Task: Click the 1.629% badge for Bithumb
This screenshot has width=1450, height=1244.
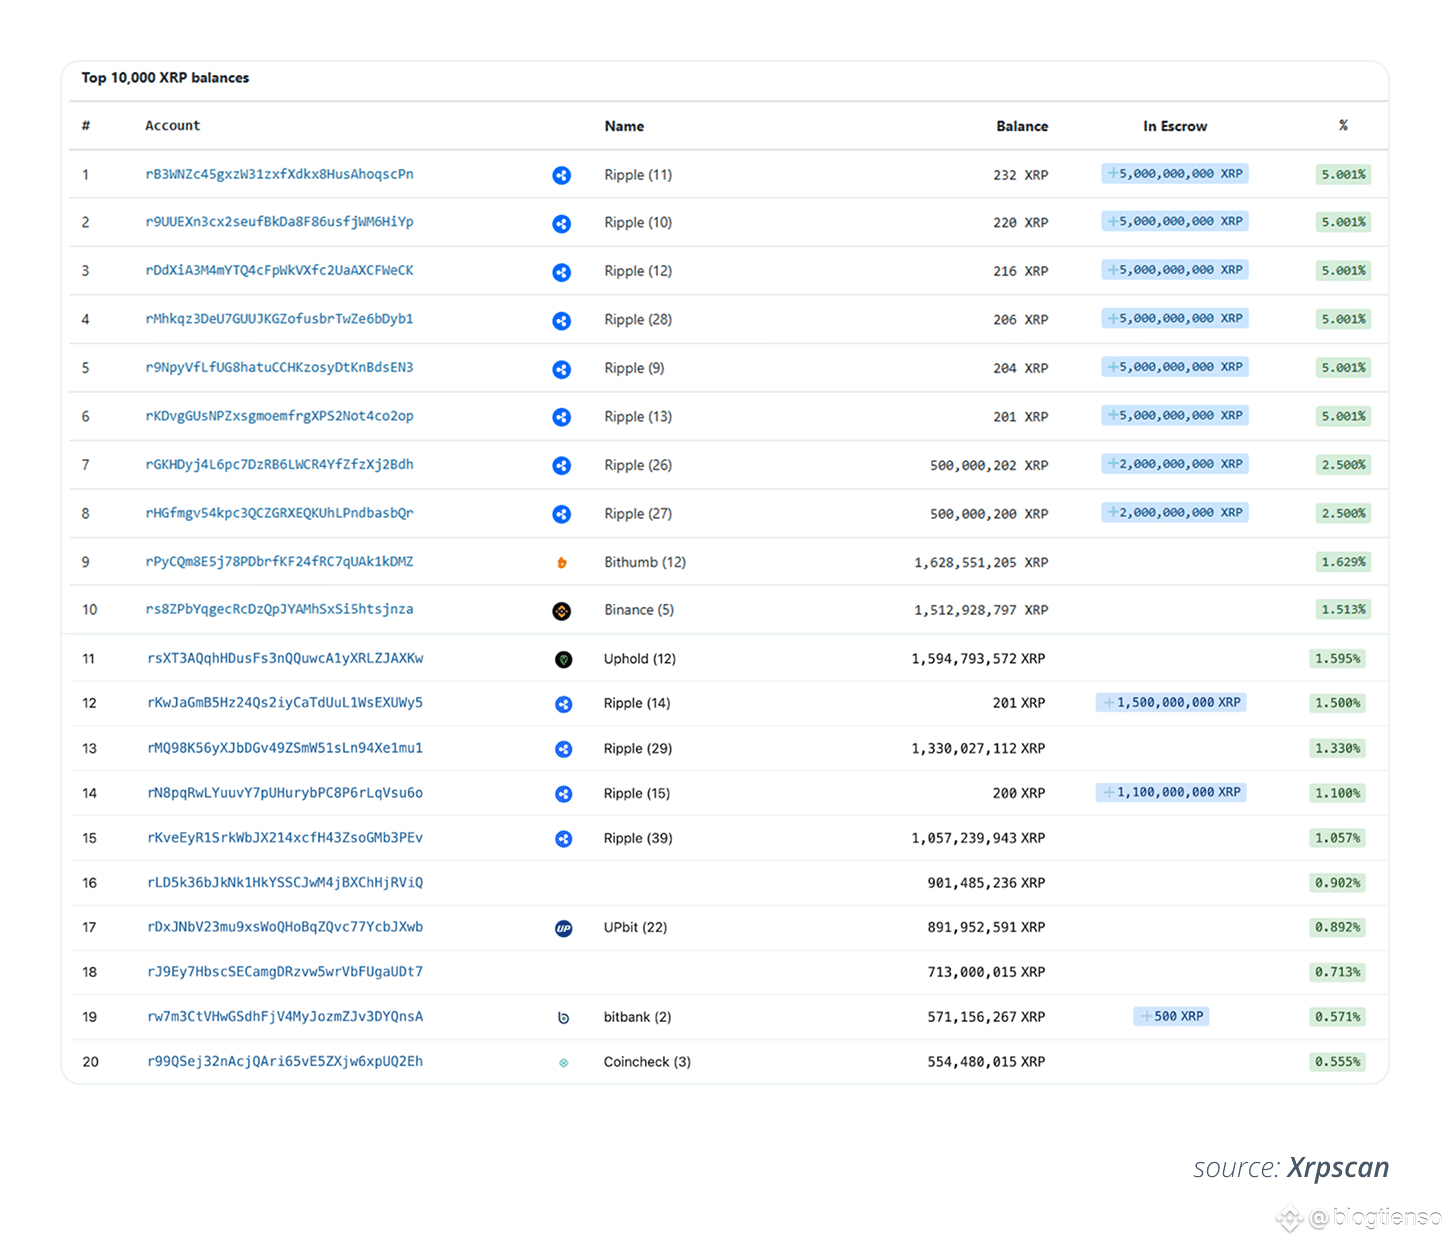Action: [x=1343, y=562]
